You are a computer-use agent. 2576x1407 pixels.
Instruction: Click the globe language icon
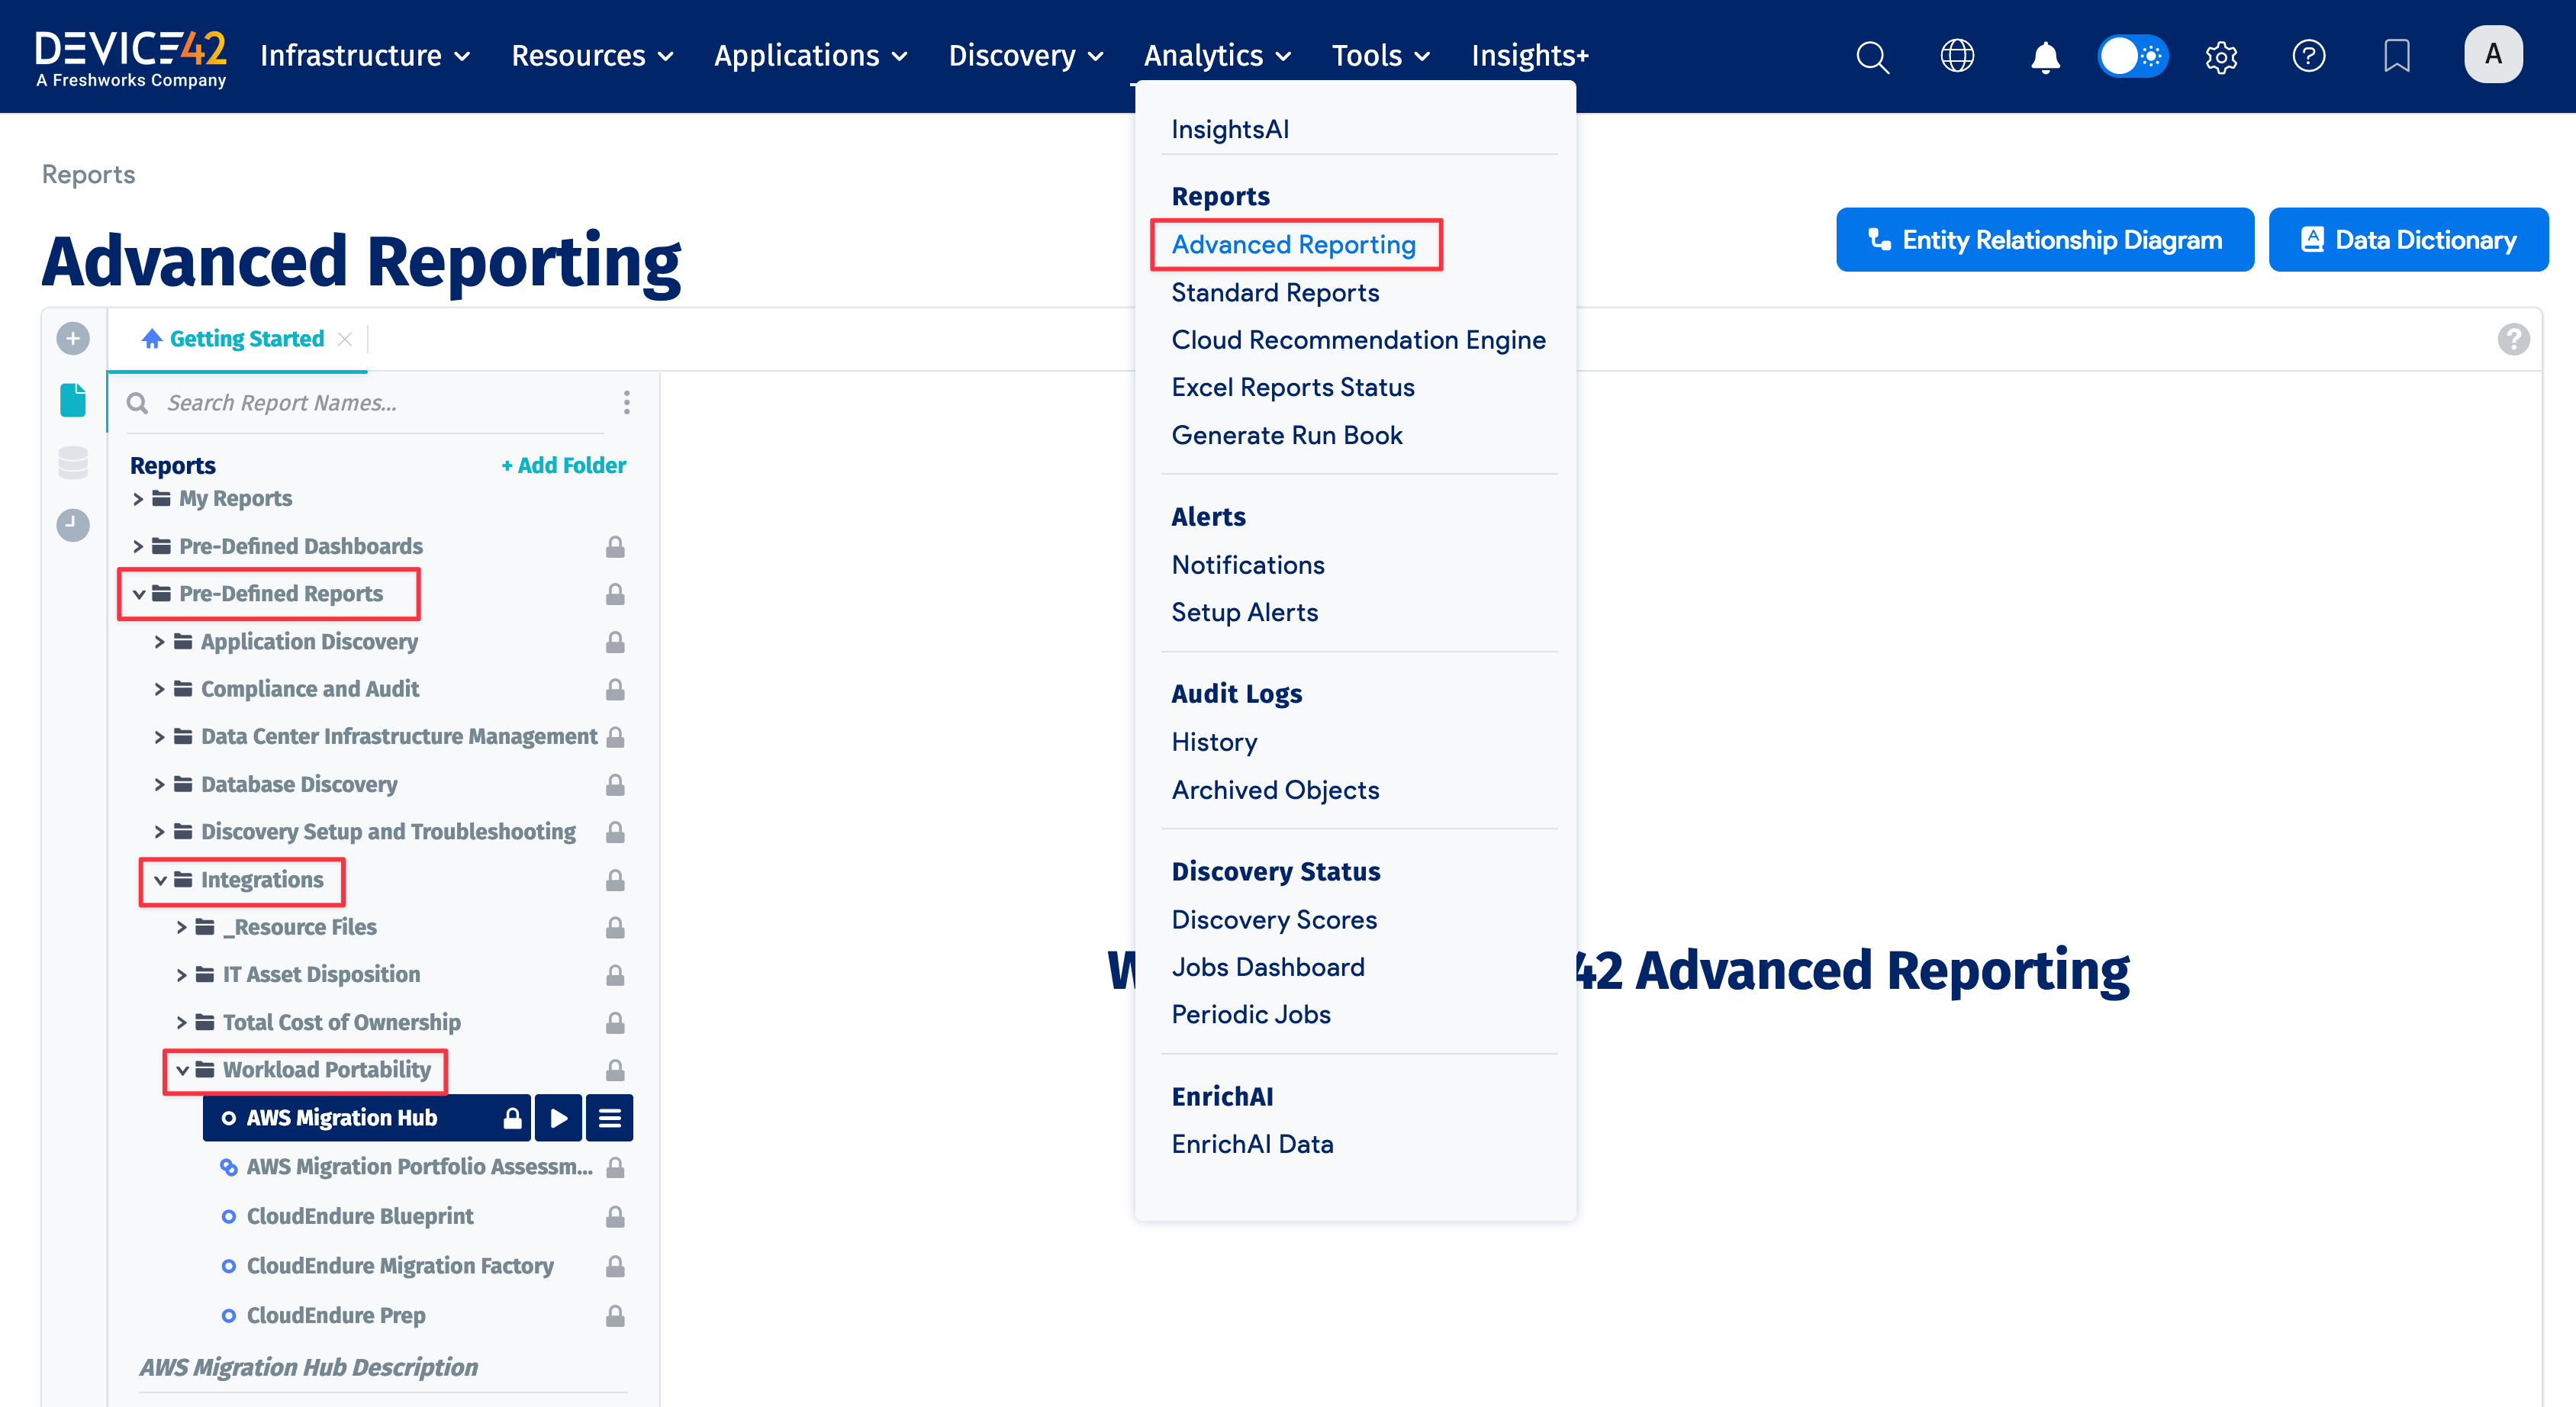1957,56
